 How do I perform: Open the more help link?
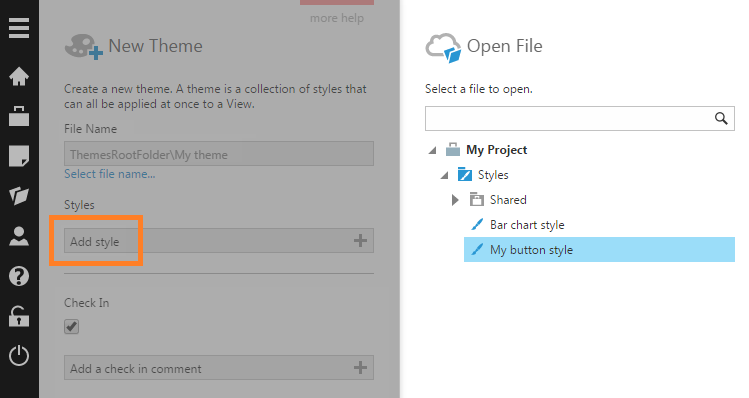click(337, 18)
